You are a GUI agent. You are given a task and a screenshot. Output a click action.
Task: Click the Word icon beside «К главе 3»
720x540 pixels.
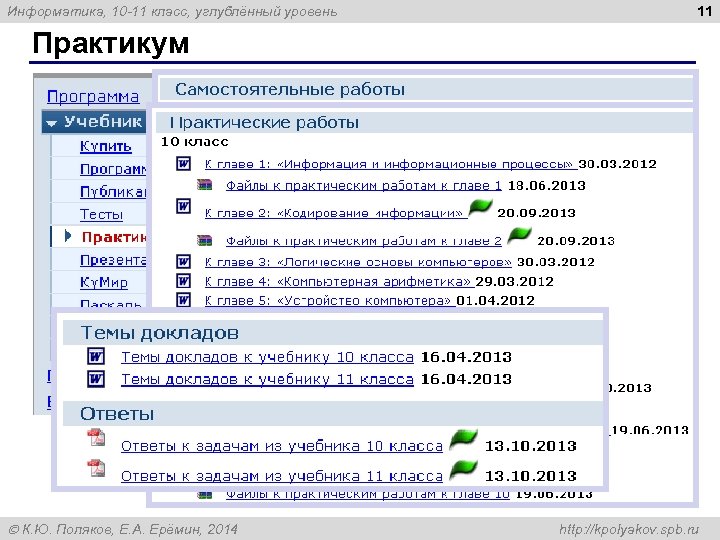(x=184, y=262)
